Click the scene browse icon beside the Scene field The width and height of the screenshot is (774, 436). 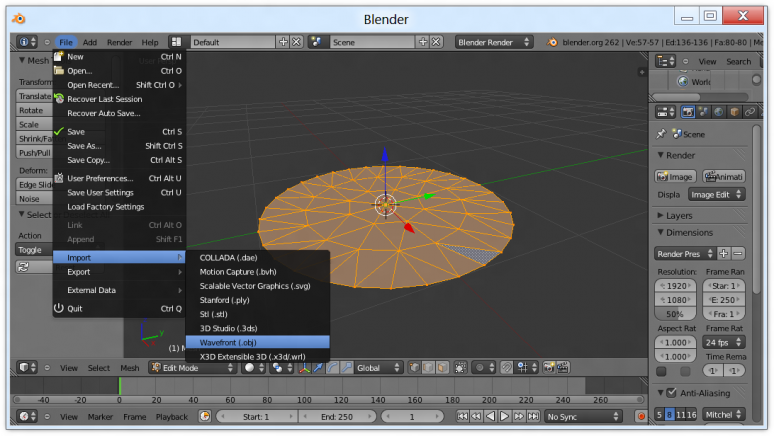click(316, 42)
